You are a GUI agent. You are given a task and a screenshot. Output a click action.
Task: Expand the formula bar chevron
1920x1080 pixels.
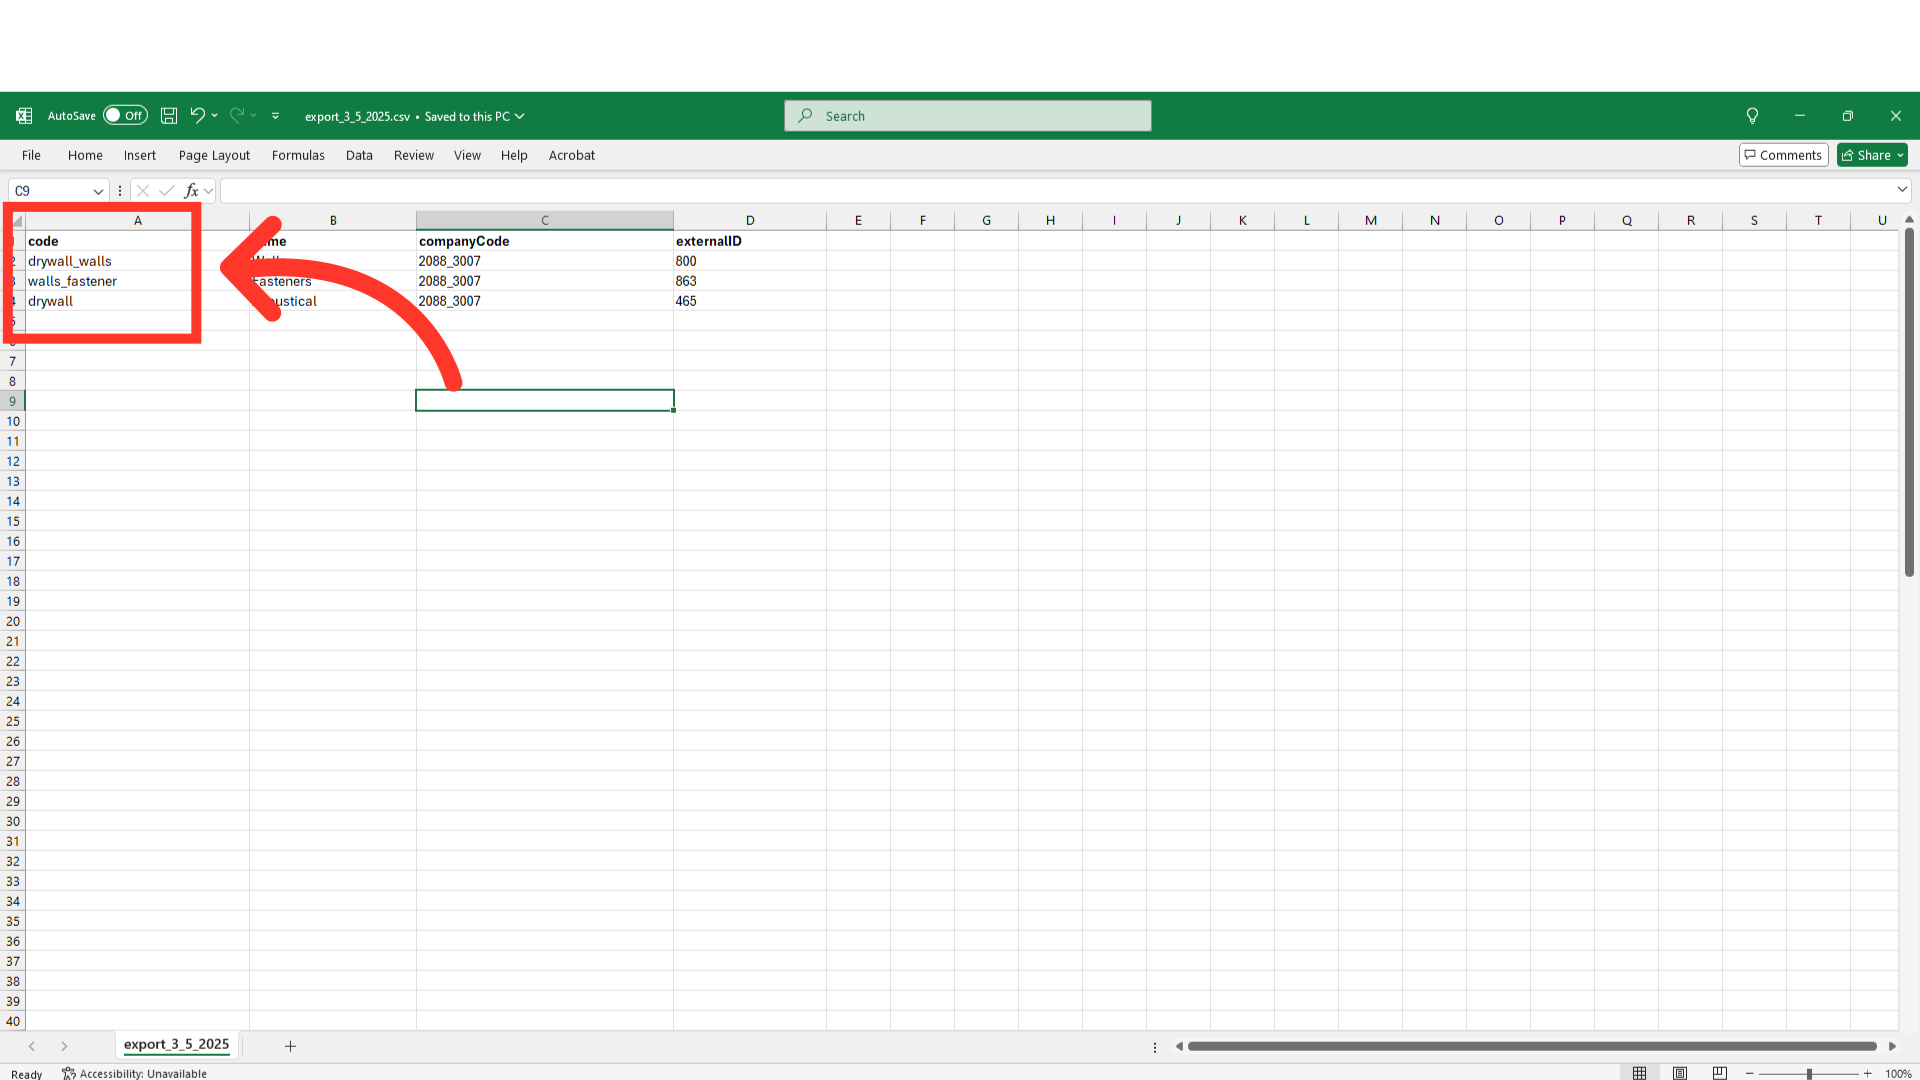click(1902, 190)
